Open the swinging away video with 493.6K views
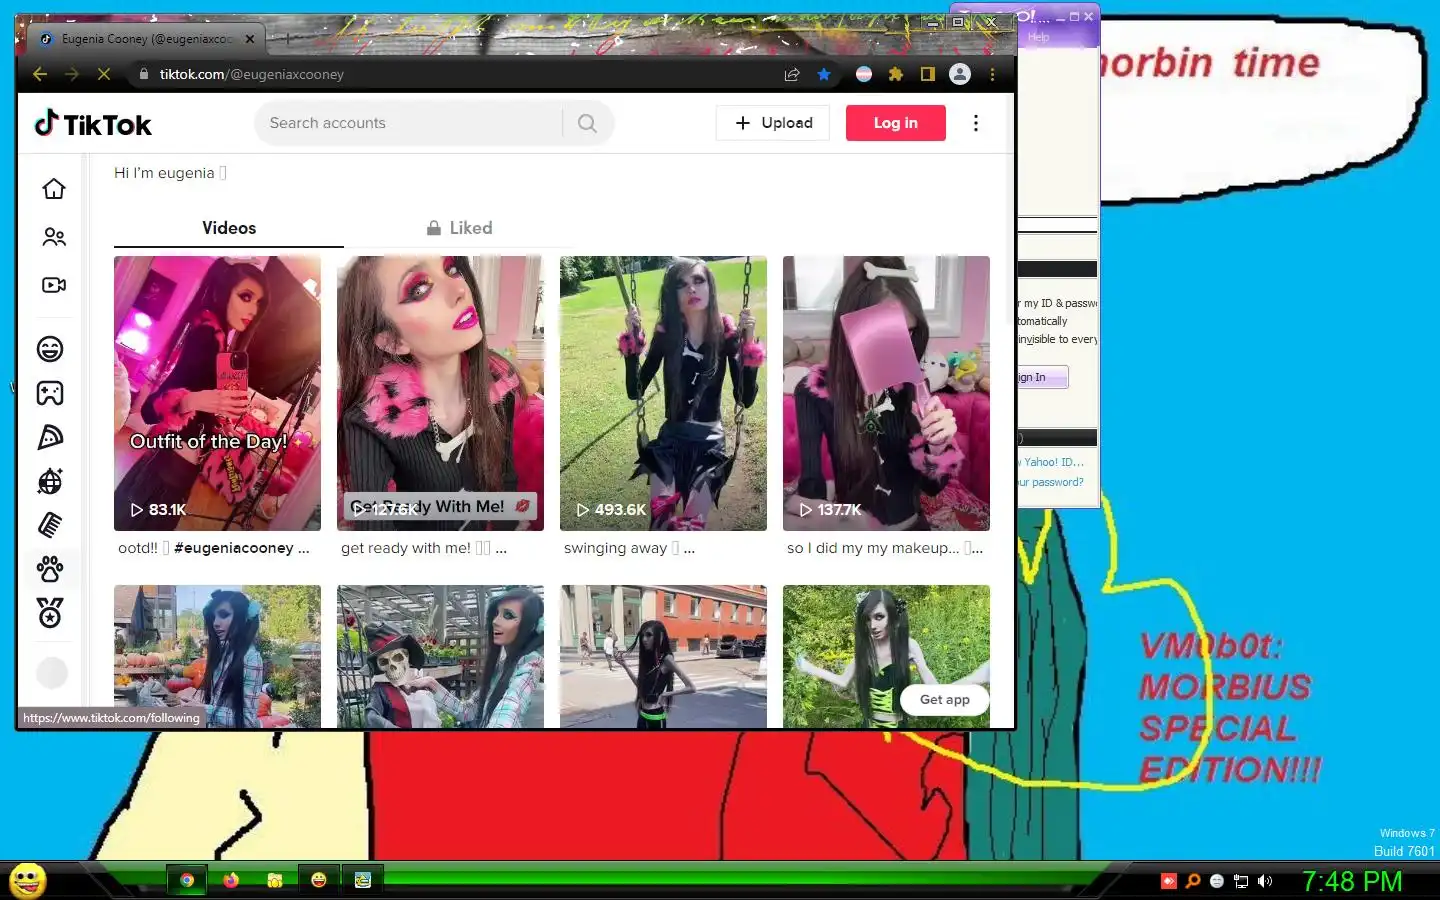 (663, 393)
